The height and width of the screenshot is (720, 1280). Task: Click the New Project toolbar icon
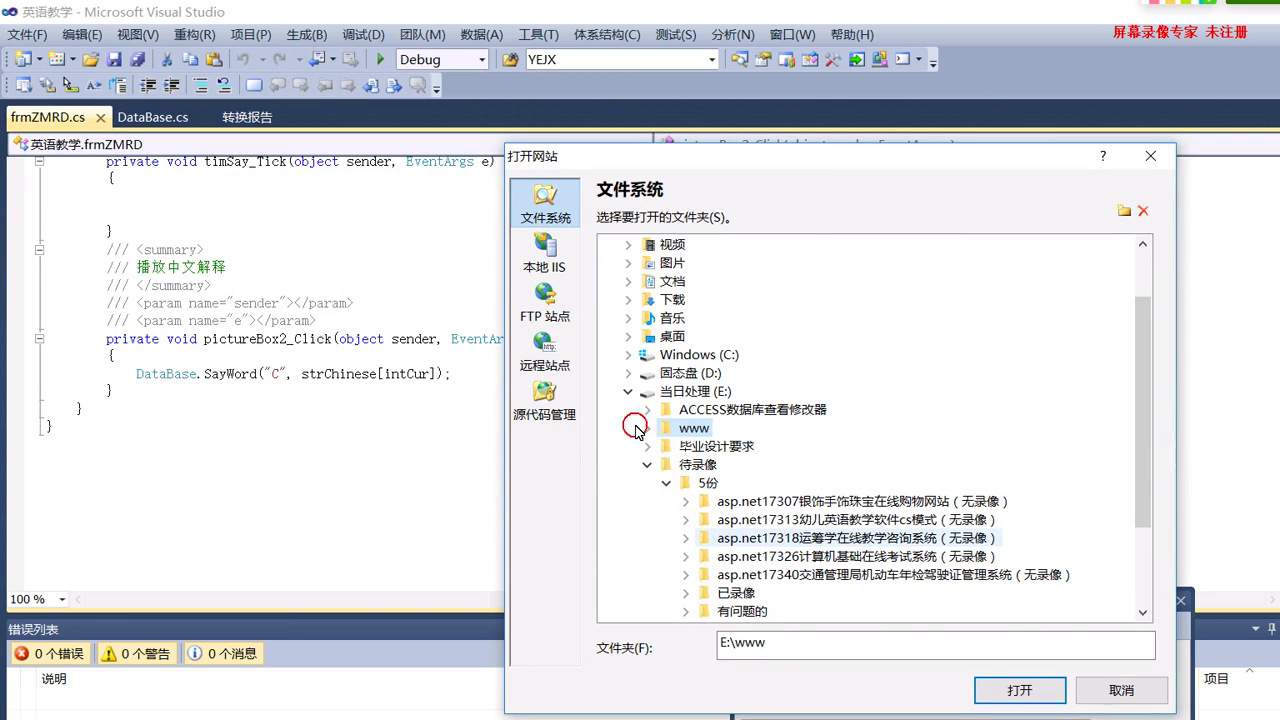coord(22,60)
